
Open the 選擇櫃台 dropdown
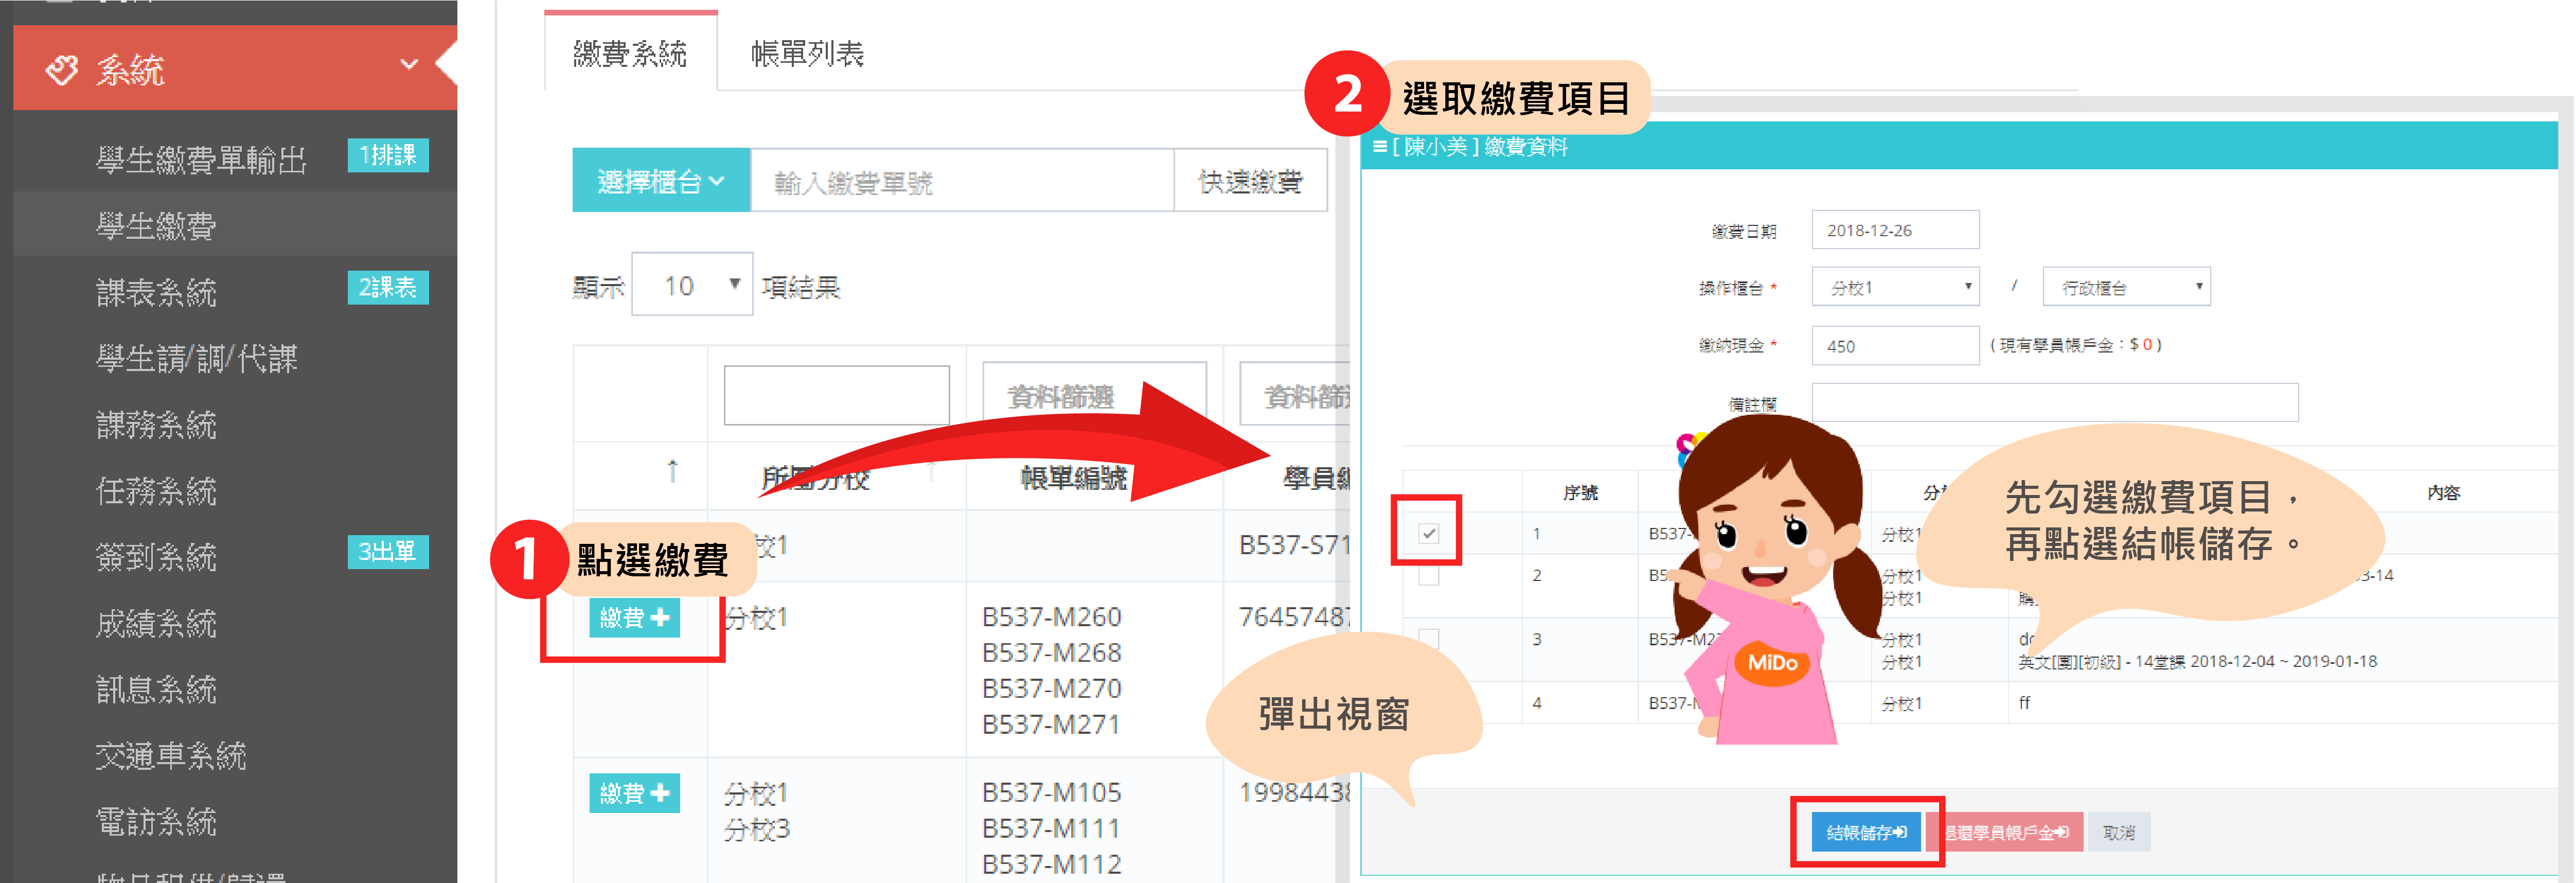click(x=660, y=181)
